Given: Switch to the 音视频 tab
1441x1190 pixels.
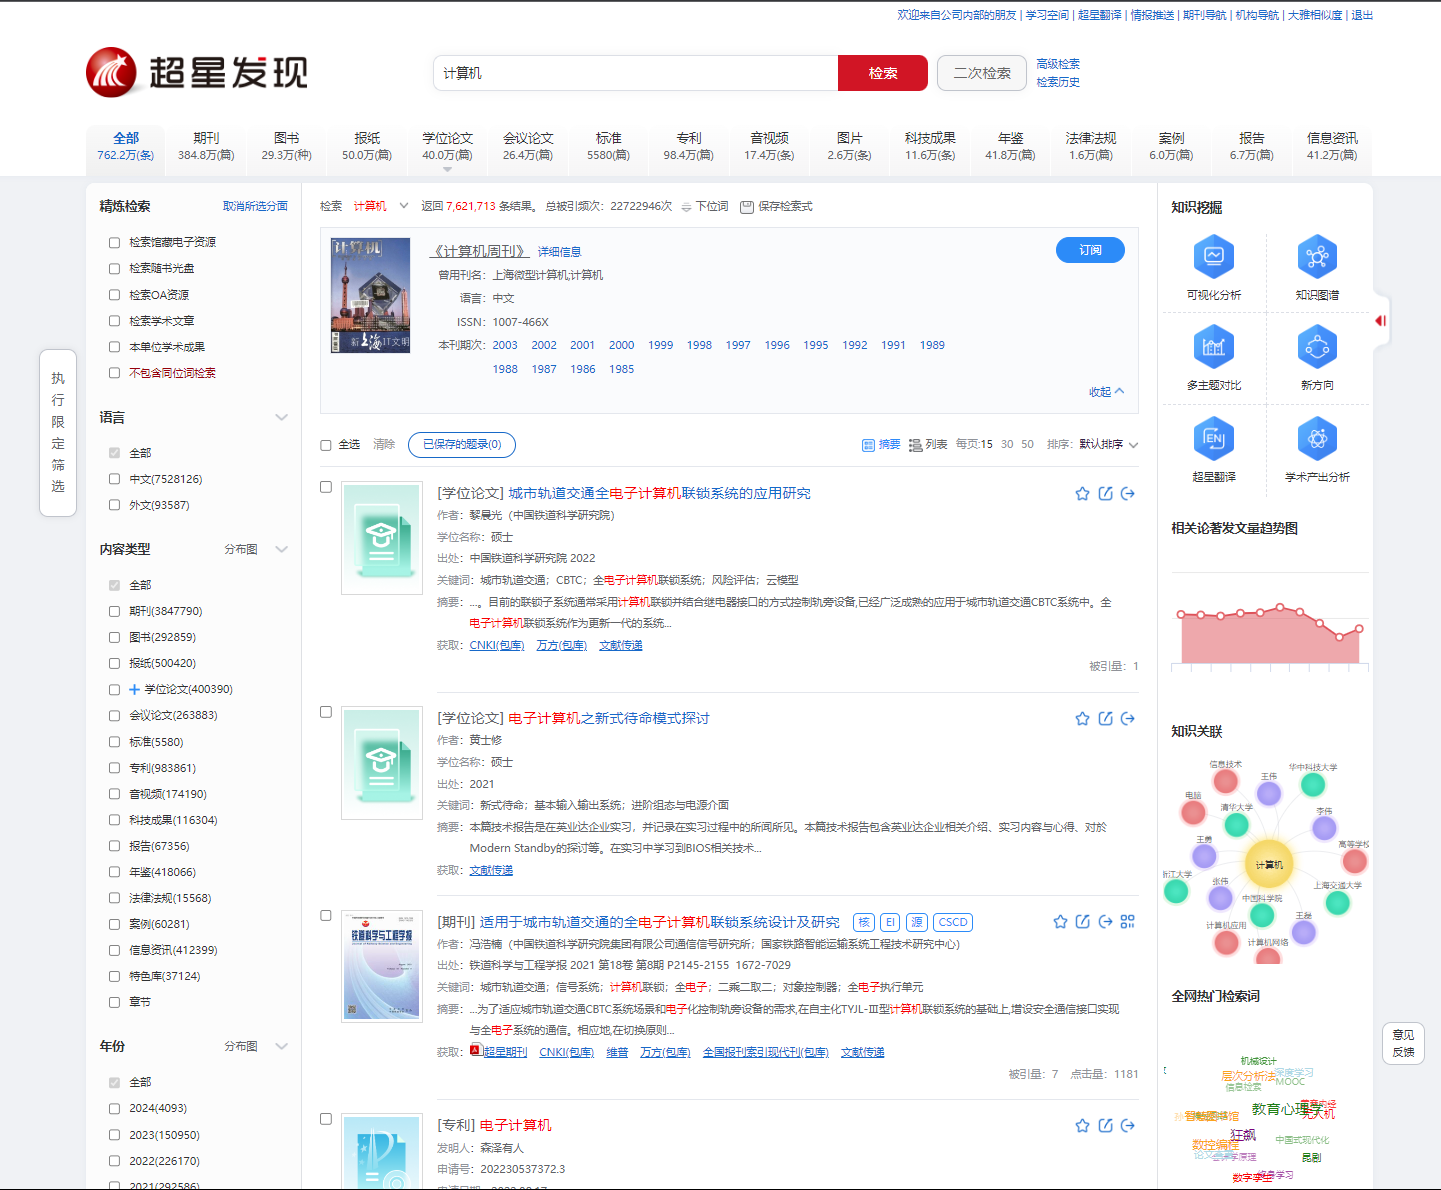Looking at the screenshot, I should coord(769,146).
